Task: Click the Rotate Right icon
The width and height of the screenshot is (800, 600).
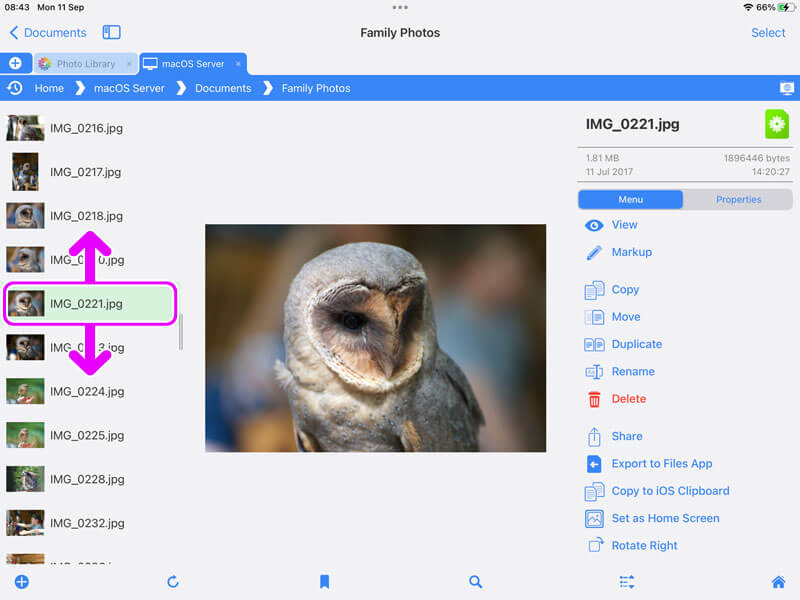Action: coord(595,545)
